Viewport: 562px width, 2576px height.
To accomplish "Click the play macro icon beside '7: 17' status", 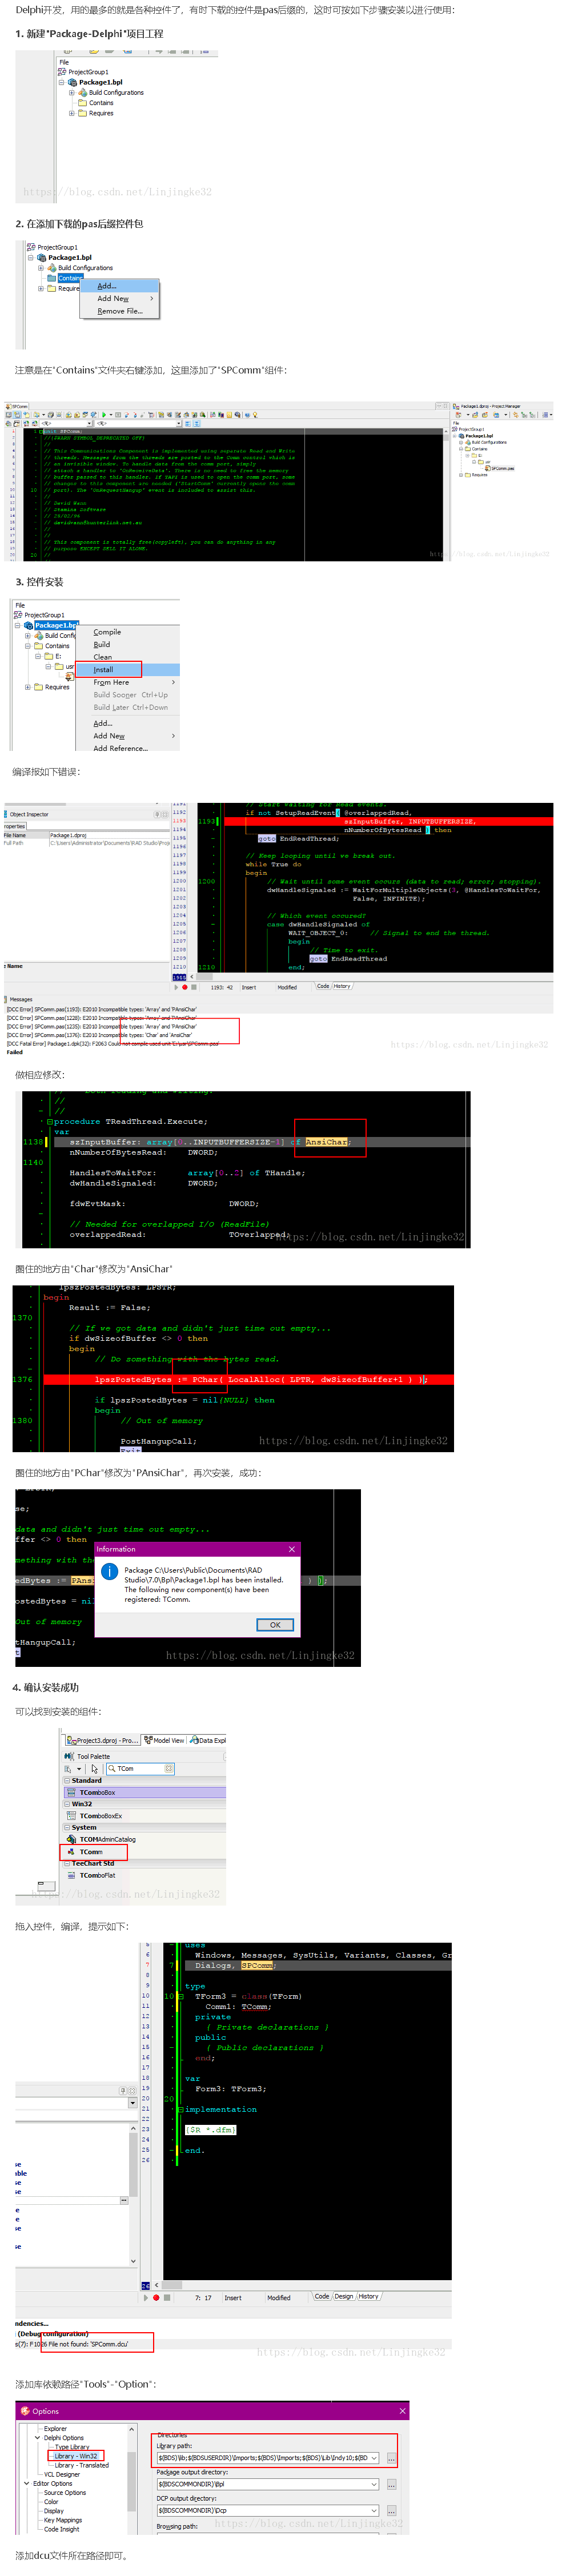I will point(147,2298).
